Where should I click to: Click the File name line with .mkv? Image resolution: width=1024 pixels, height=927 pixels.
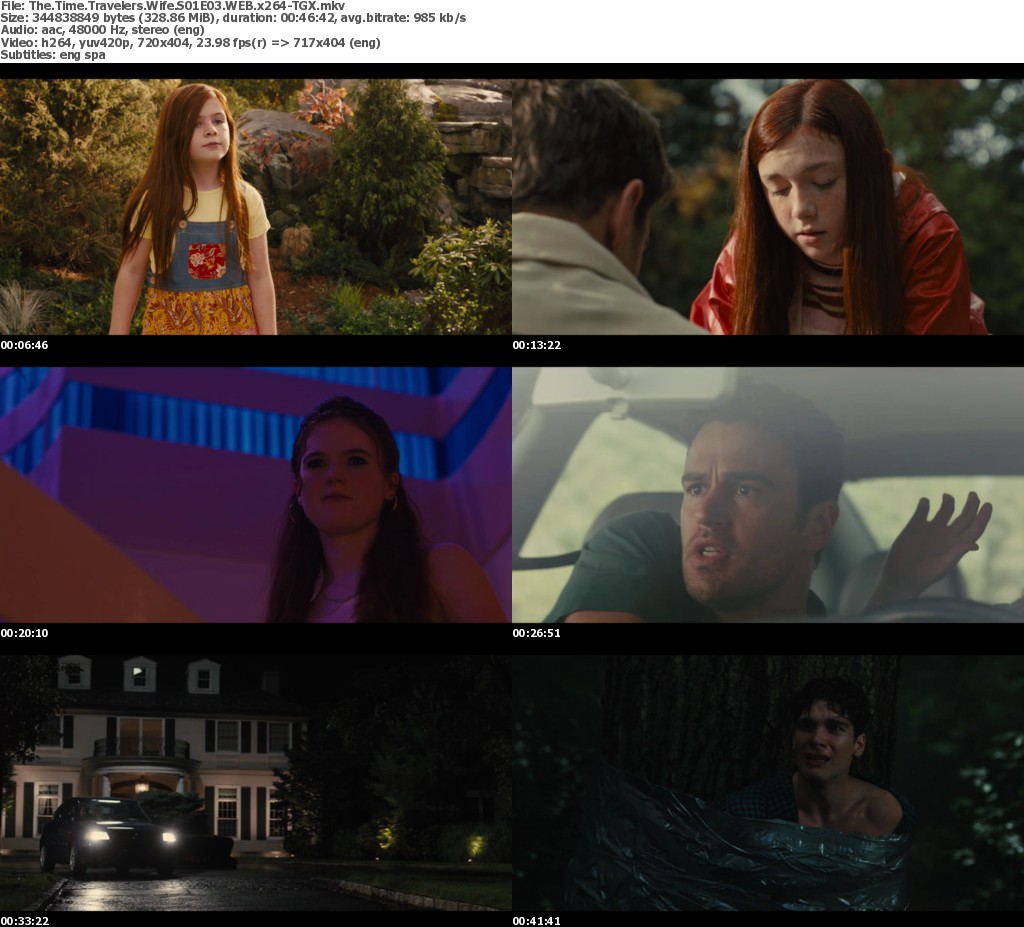click(x=172, y=6)
